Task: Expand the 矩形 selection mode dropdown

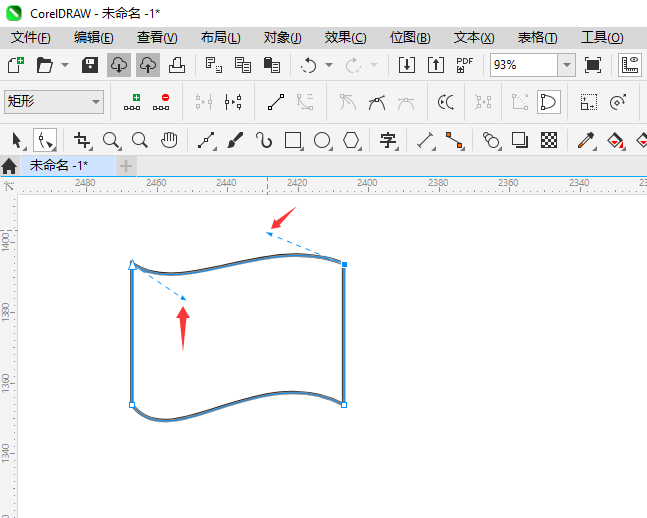Action: point(54,102)
